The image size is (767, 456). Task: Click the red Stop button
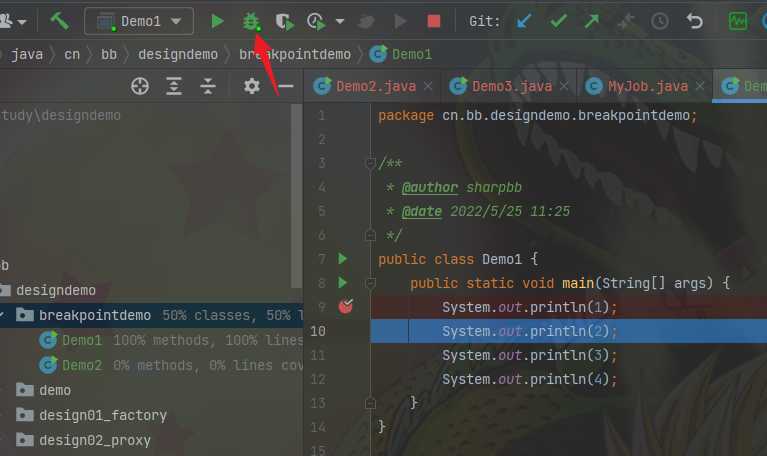coord(433,21)
